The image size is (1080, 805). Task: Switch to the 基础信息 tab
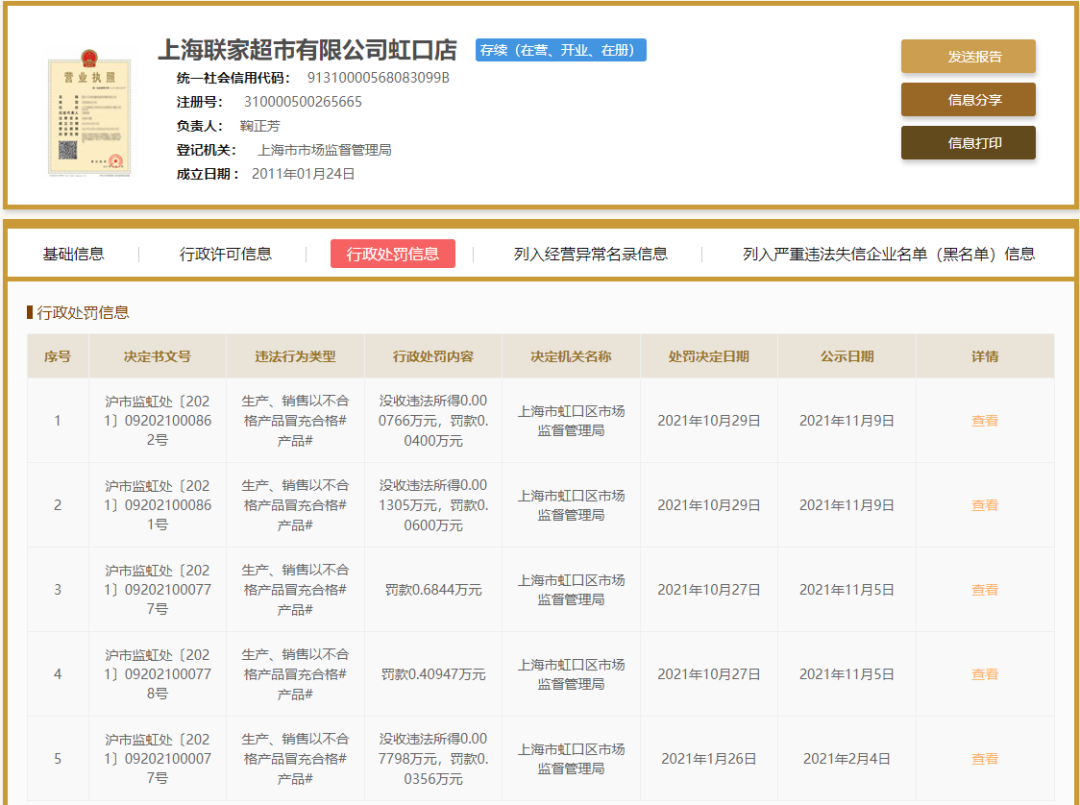[x=74, y=254]
